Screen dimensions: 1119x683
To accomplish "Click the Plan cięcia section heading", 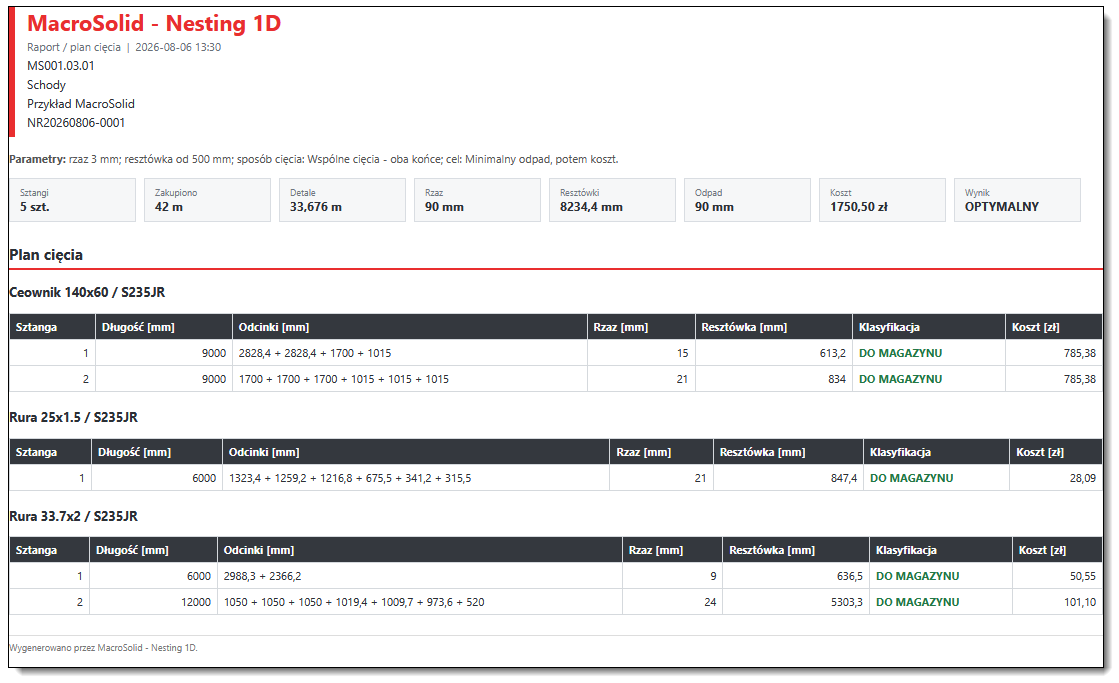I will 46,255.
